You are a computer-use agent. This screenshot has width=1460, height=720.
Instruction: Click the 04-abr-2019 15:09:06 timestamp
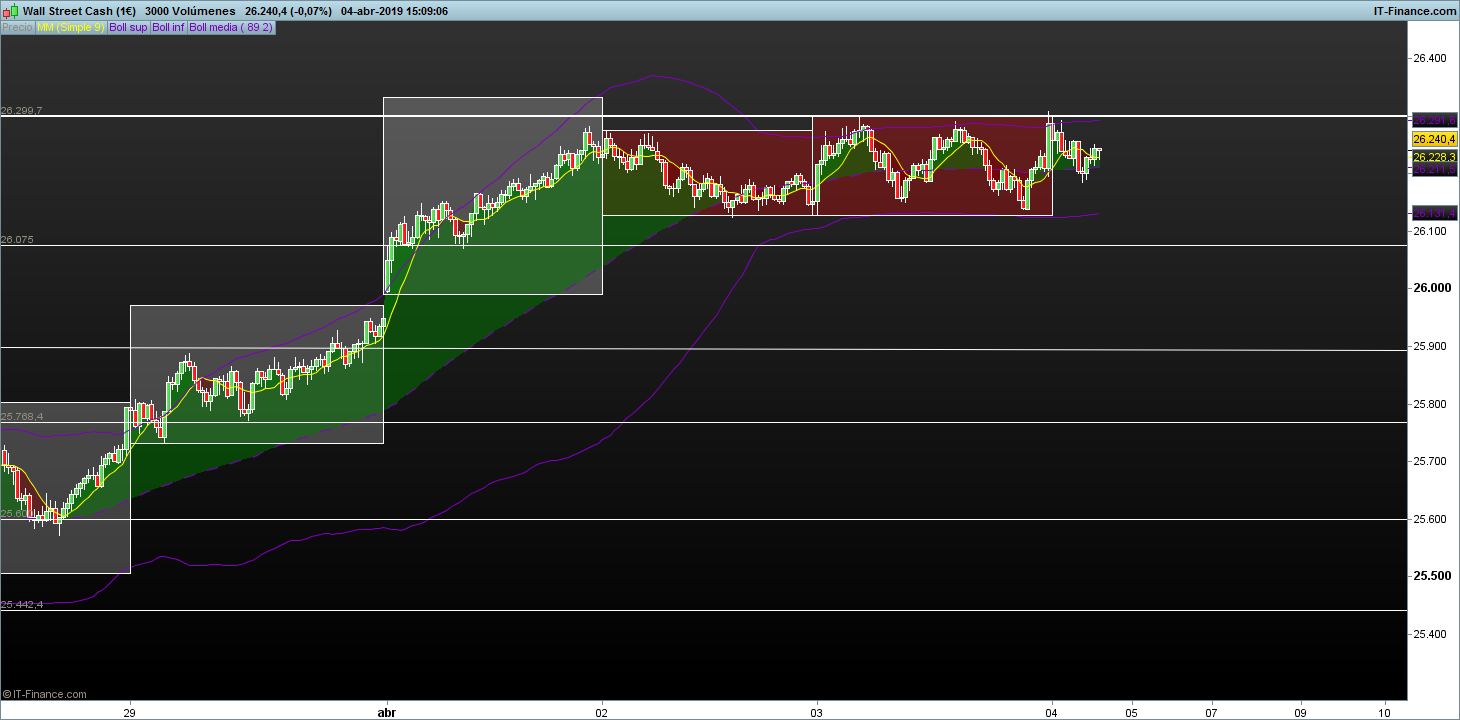(394, 11)
